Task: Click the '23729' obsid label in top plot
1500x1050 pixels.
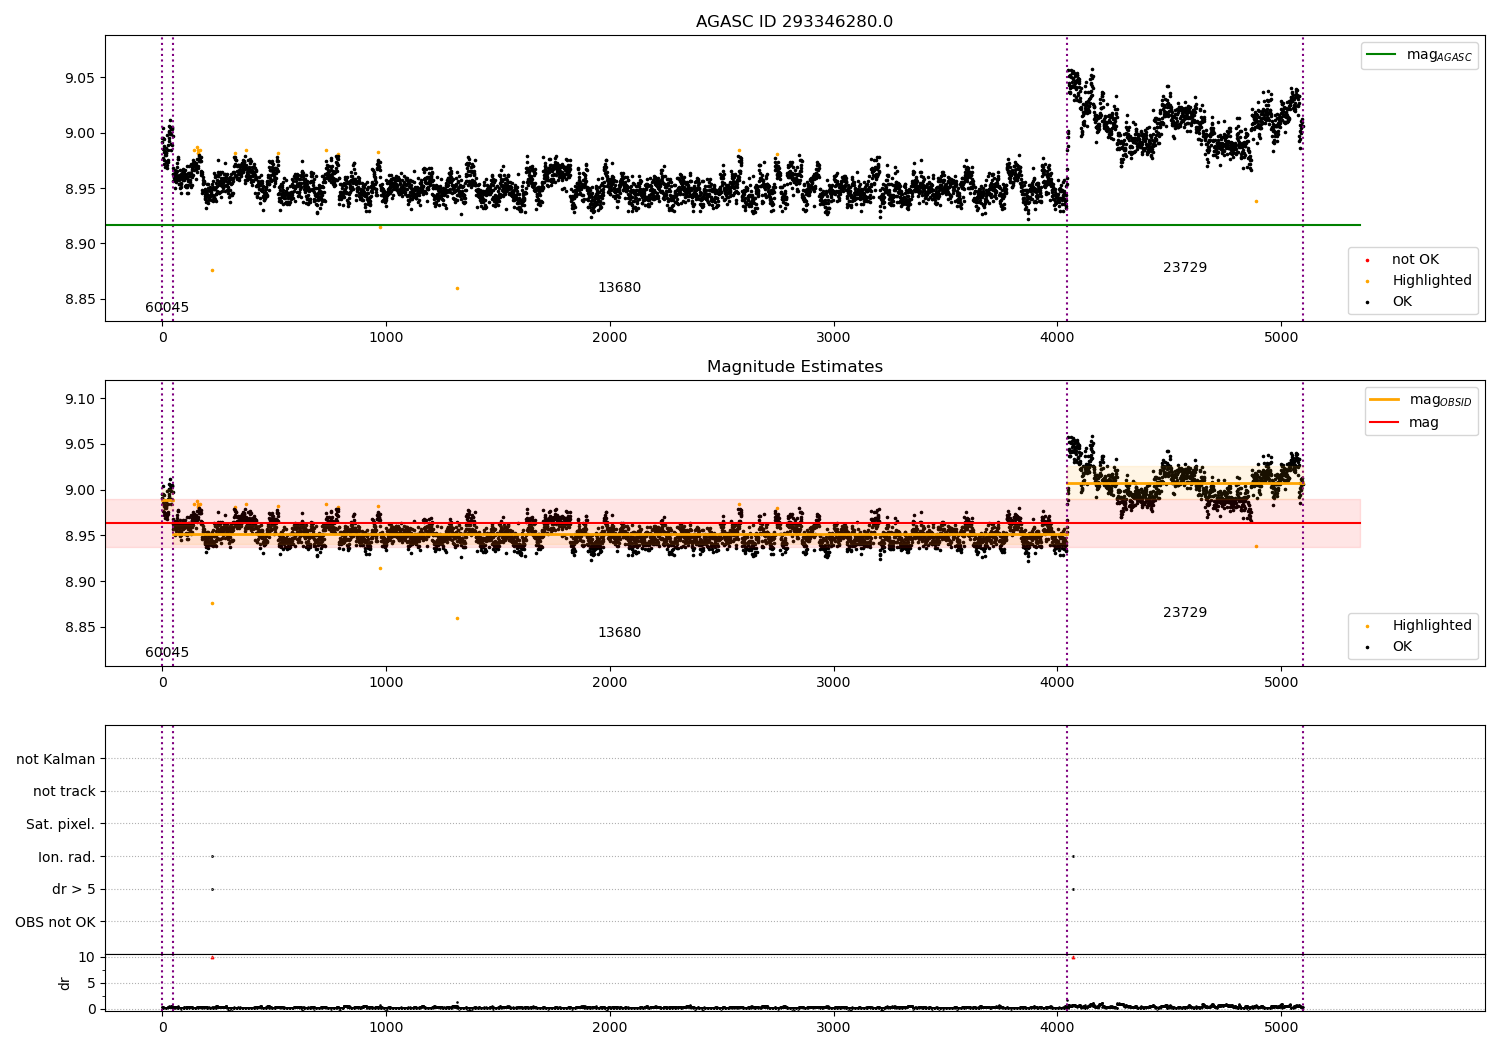Action: tap(1185, 268)
